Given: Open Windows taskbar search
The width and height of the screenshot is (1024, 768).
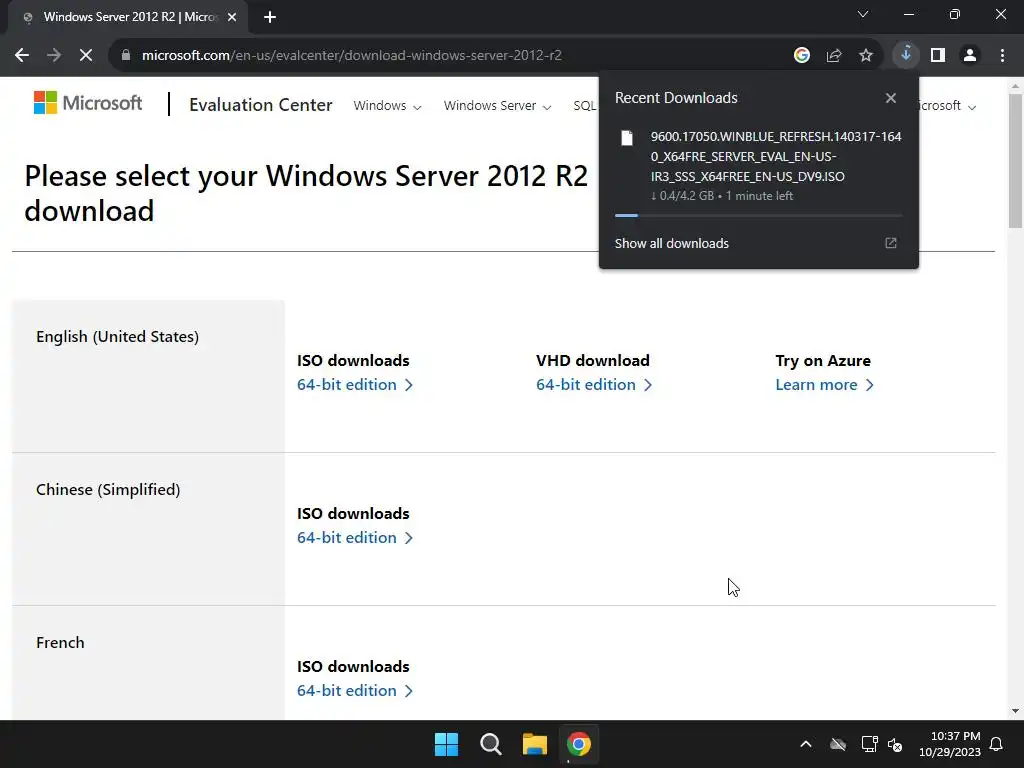Looking at the screenshot, I should point(490,744).
